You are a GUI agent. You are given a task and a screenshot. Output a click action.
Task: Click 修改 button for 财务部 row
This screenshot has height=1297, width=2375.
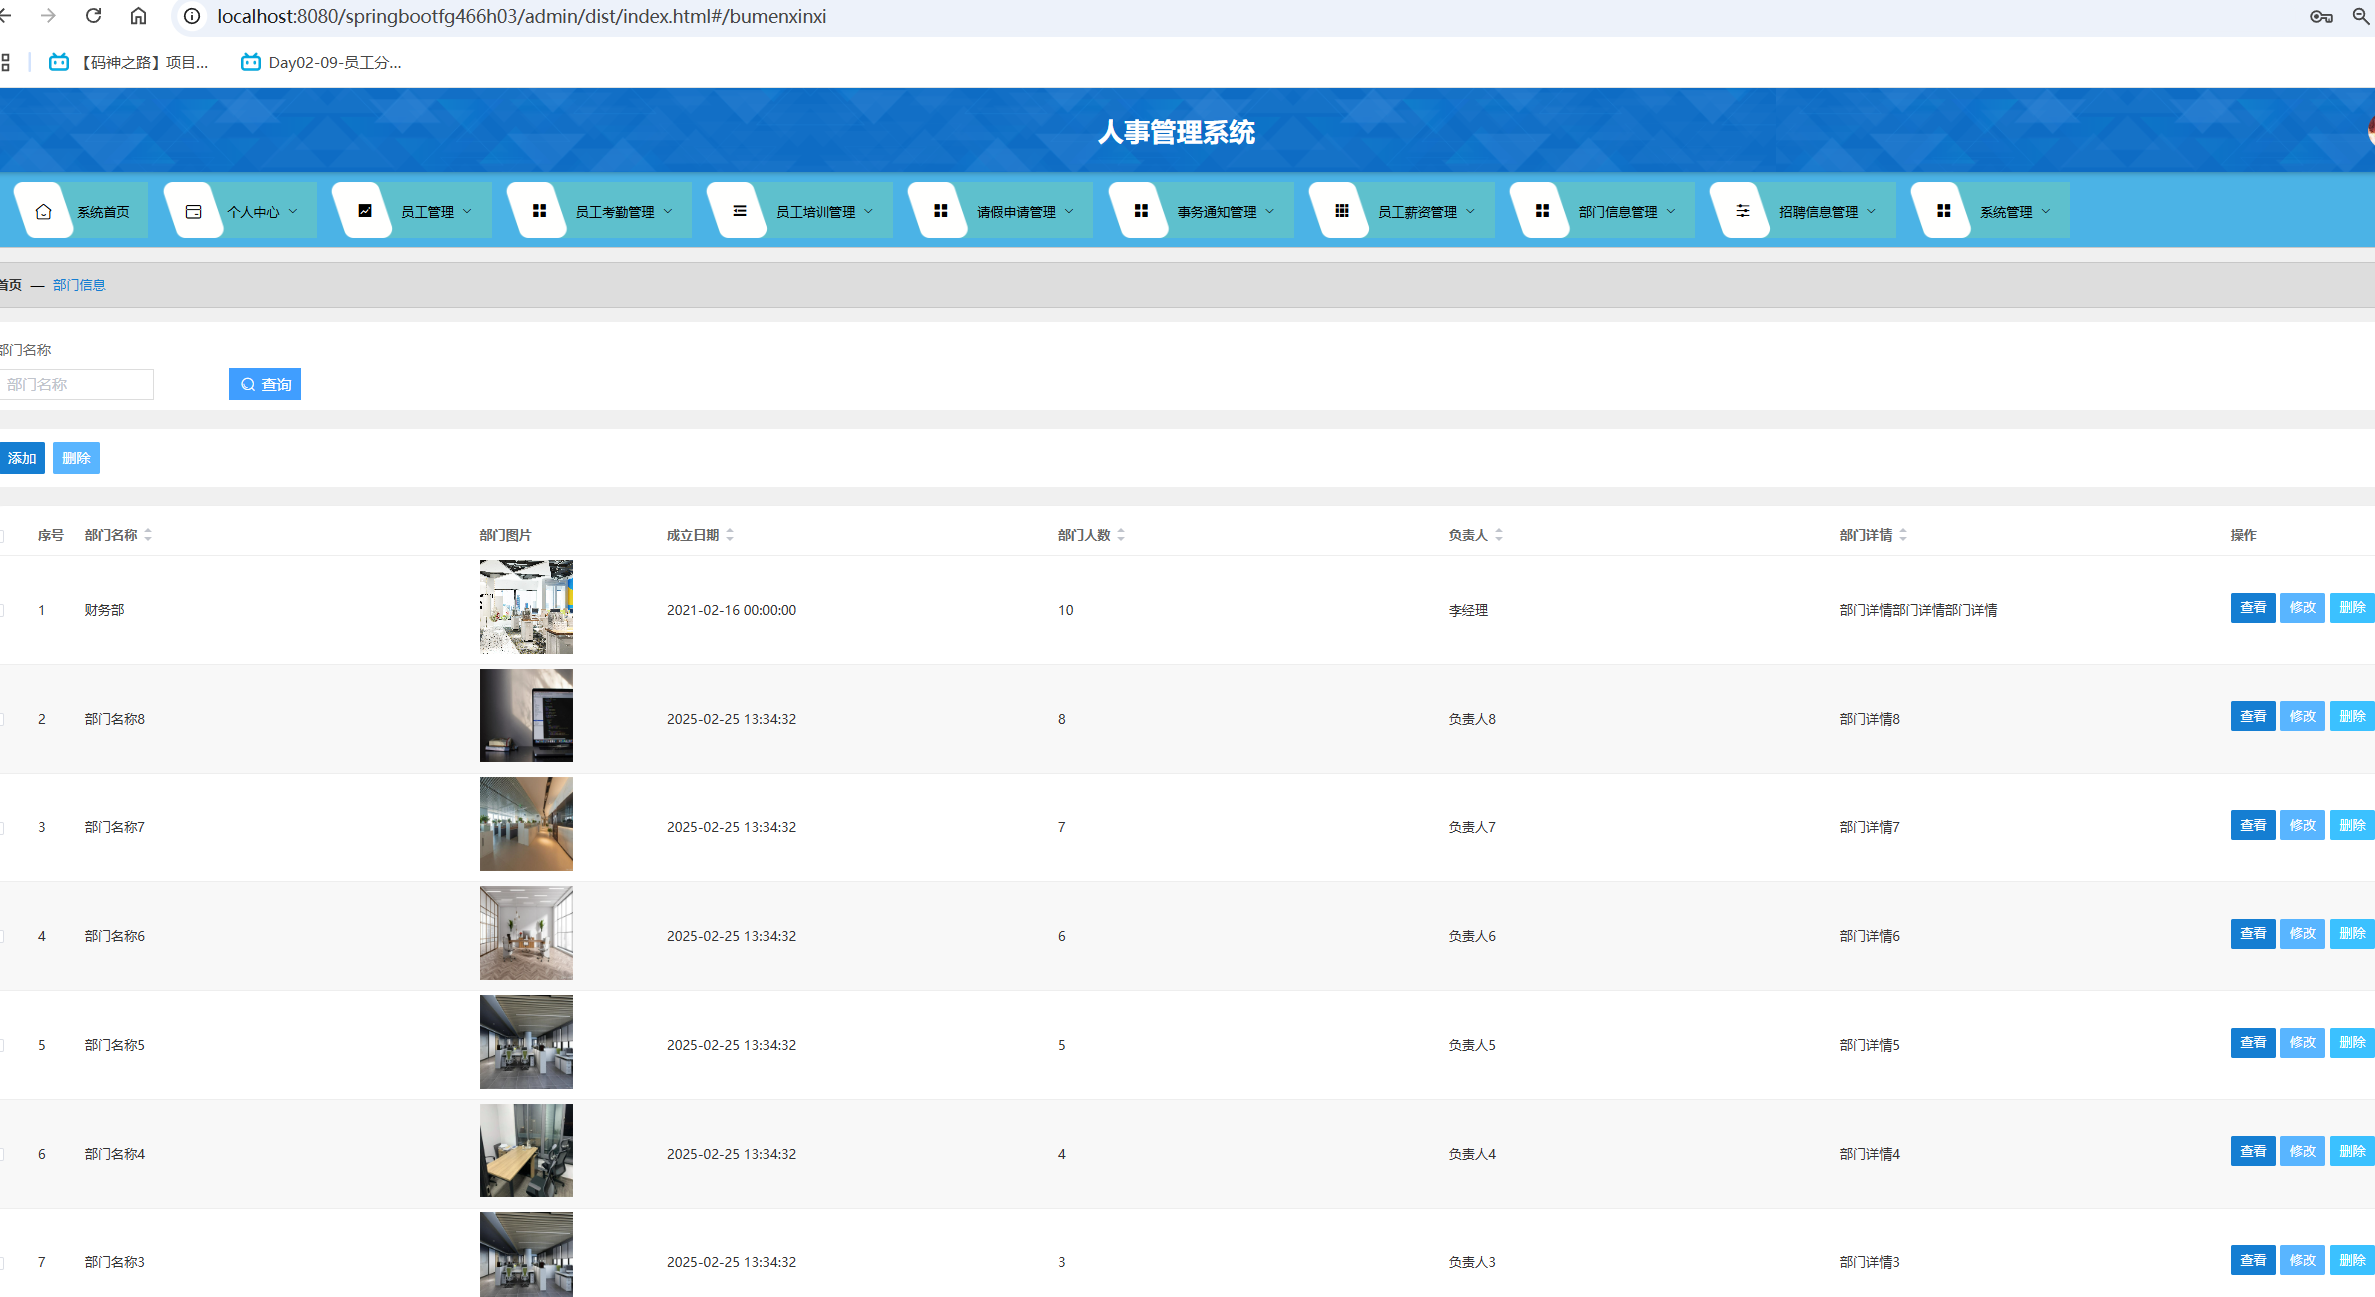tap(2302, 608)
